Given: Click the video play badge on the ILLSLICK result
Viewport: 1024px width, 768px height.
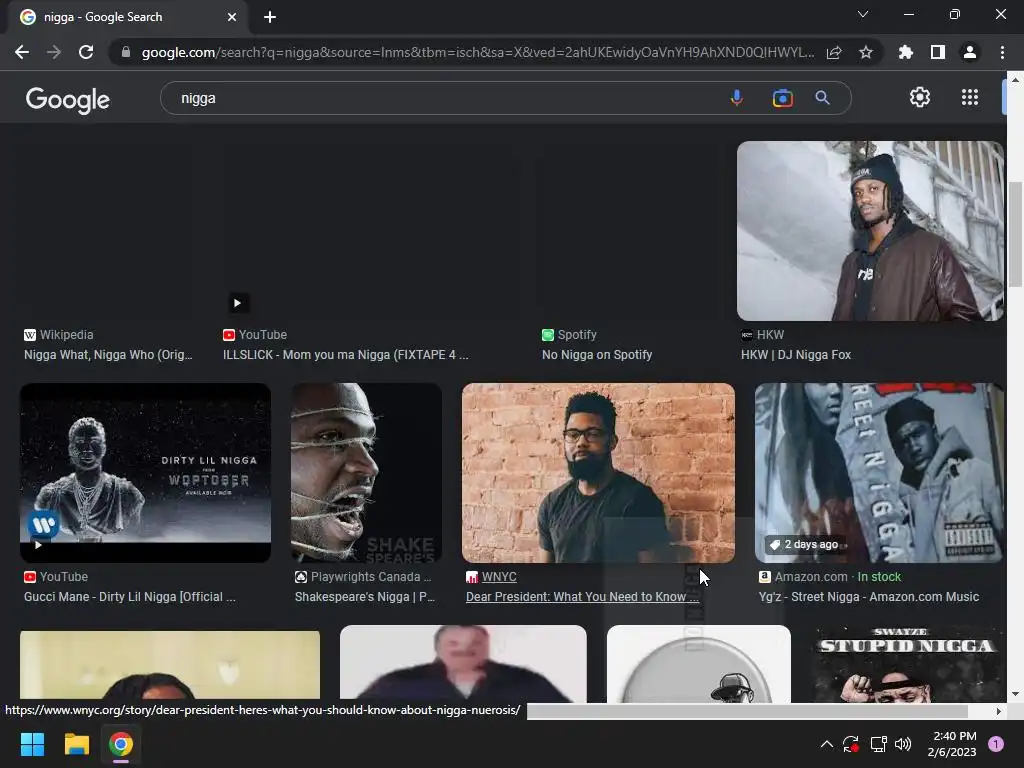Looking at the screenshot, I should coord(238,303).
